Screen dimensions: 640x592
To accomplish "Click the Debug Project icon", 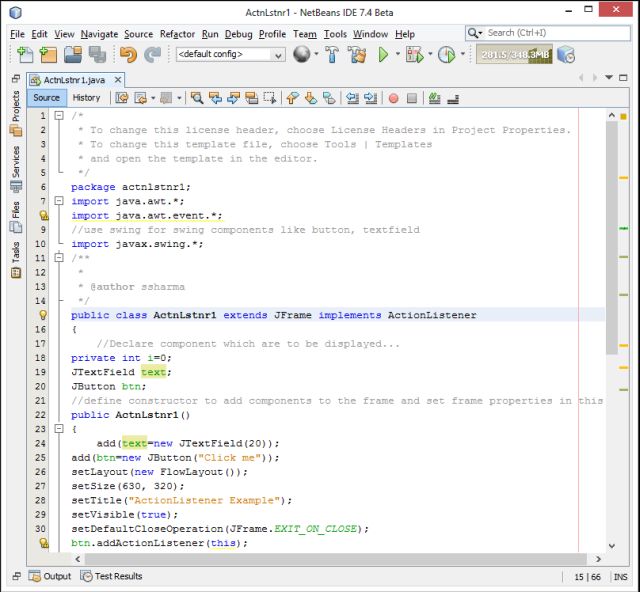I will click(x=414, y=55).
